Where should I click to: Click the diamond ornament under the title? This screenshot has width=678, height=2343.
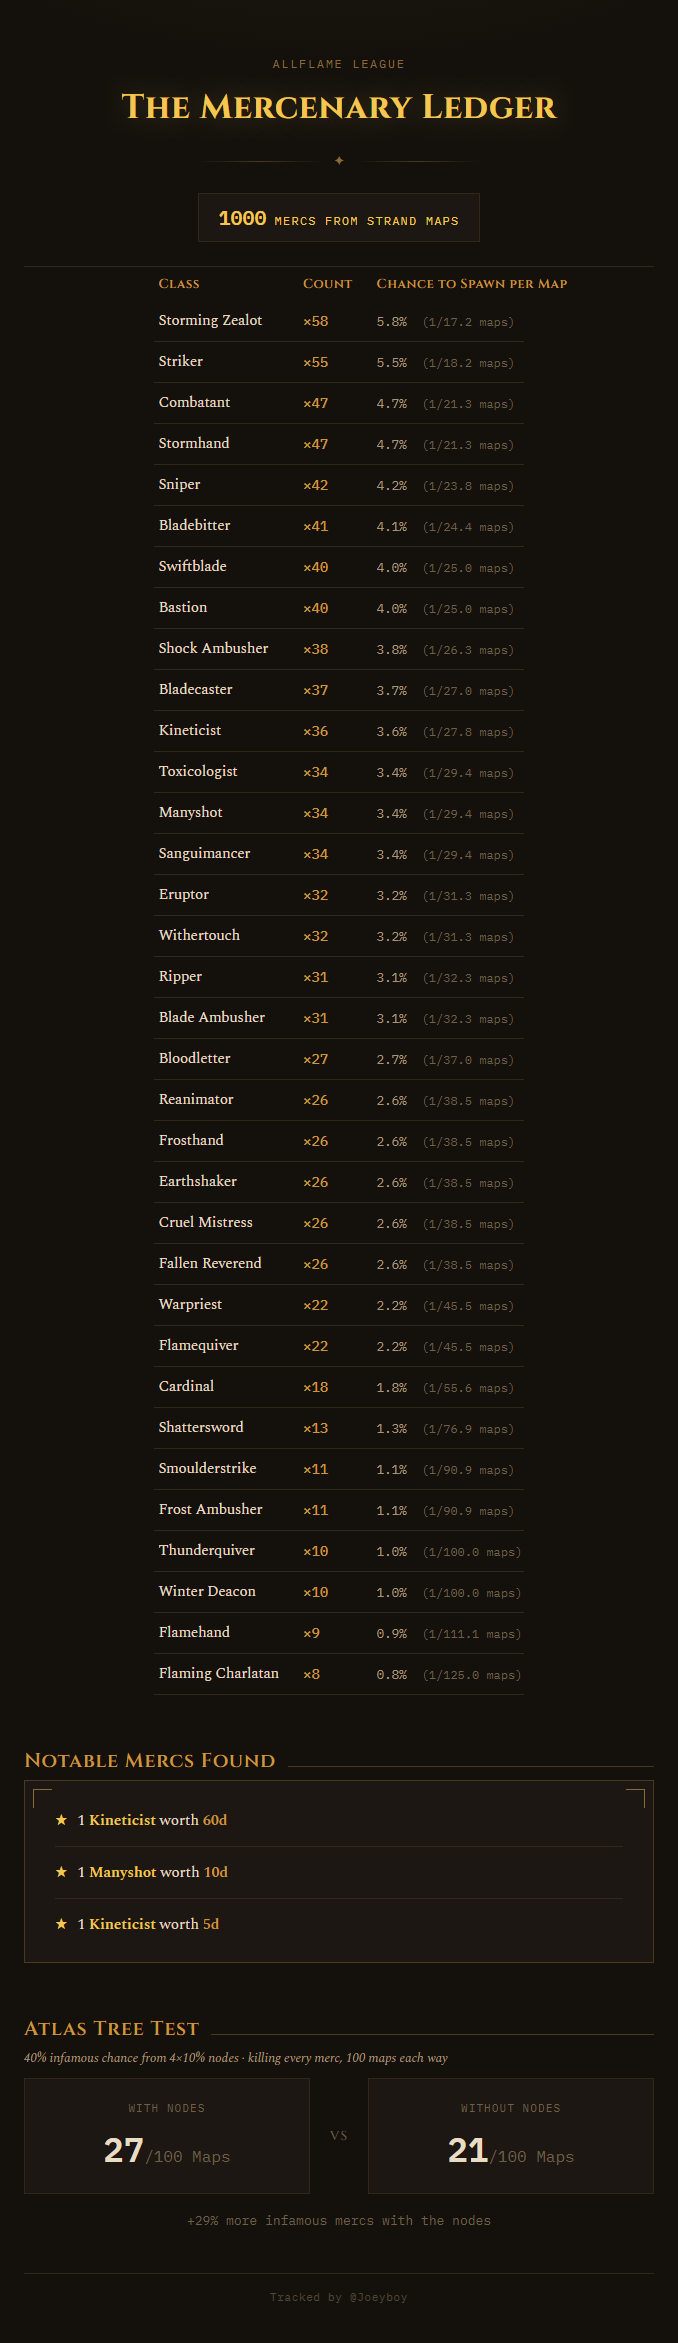click(339, 160)
